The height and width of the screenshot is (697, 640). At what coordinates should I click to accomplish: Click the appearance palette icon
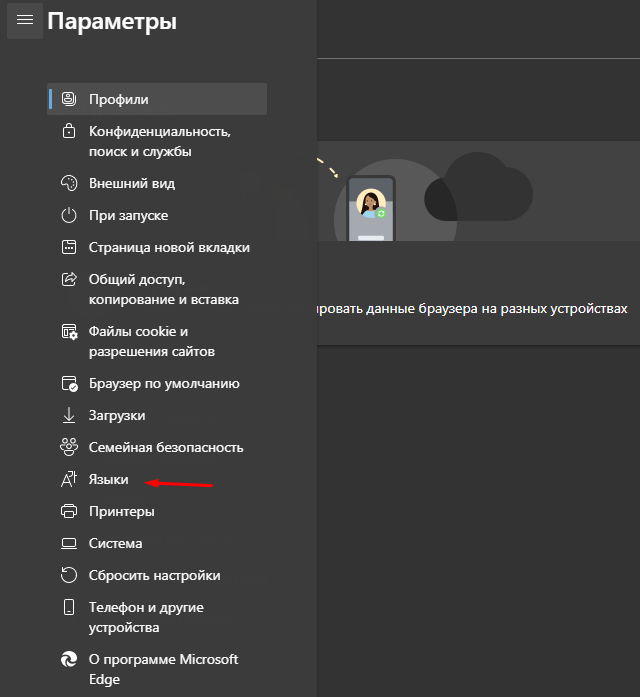69,184
